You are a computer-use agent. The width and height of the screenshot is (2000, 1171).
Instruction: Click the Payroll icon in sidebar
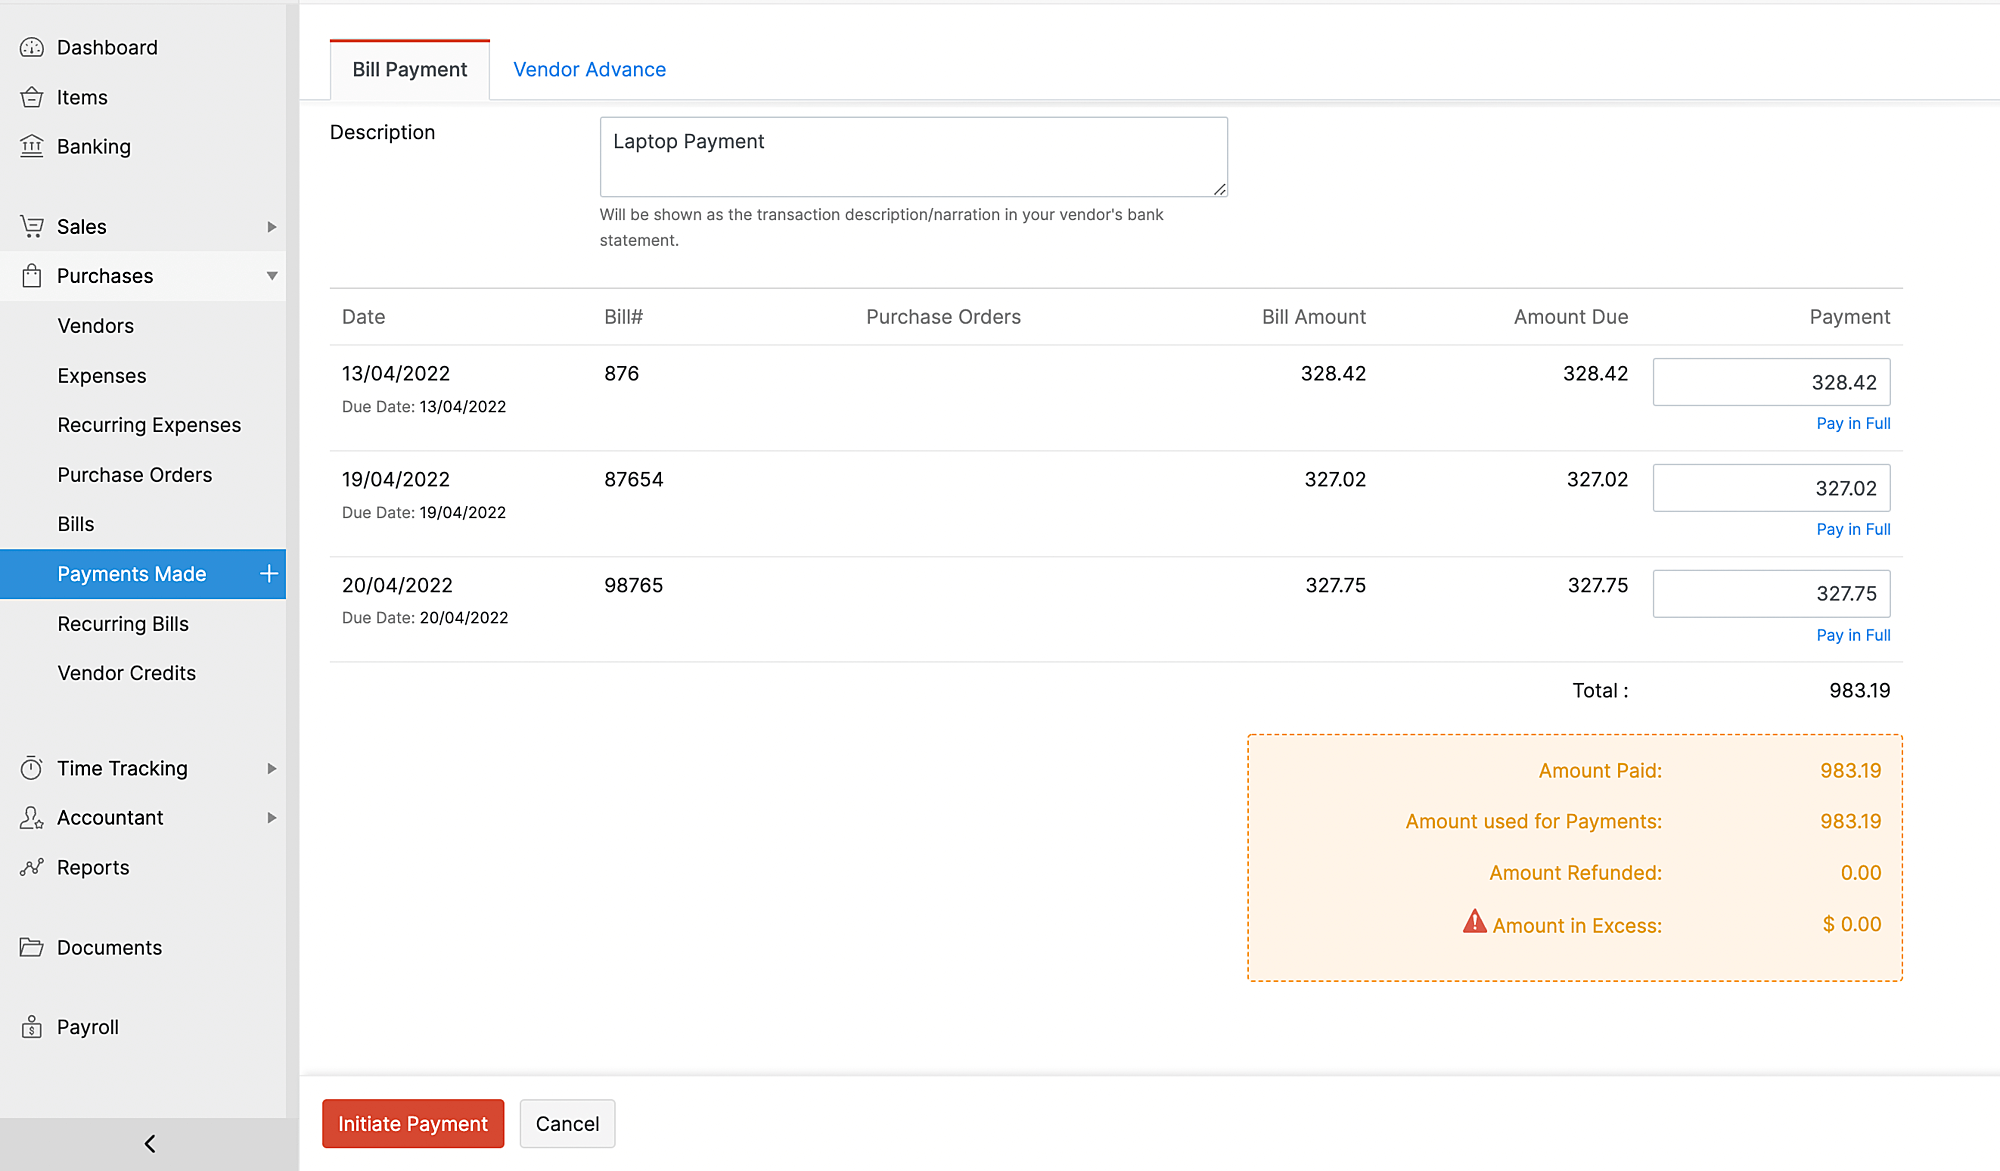[32, 1027]
